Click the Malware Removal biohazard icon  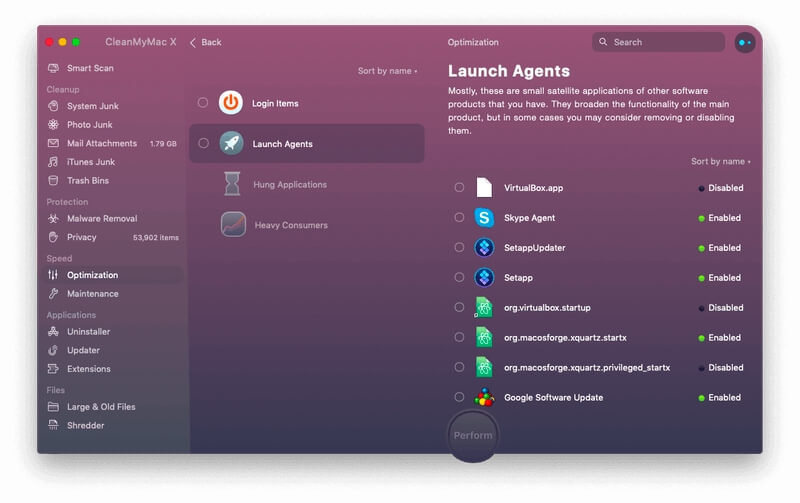[53, 218]
